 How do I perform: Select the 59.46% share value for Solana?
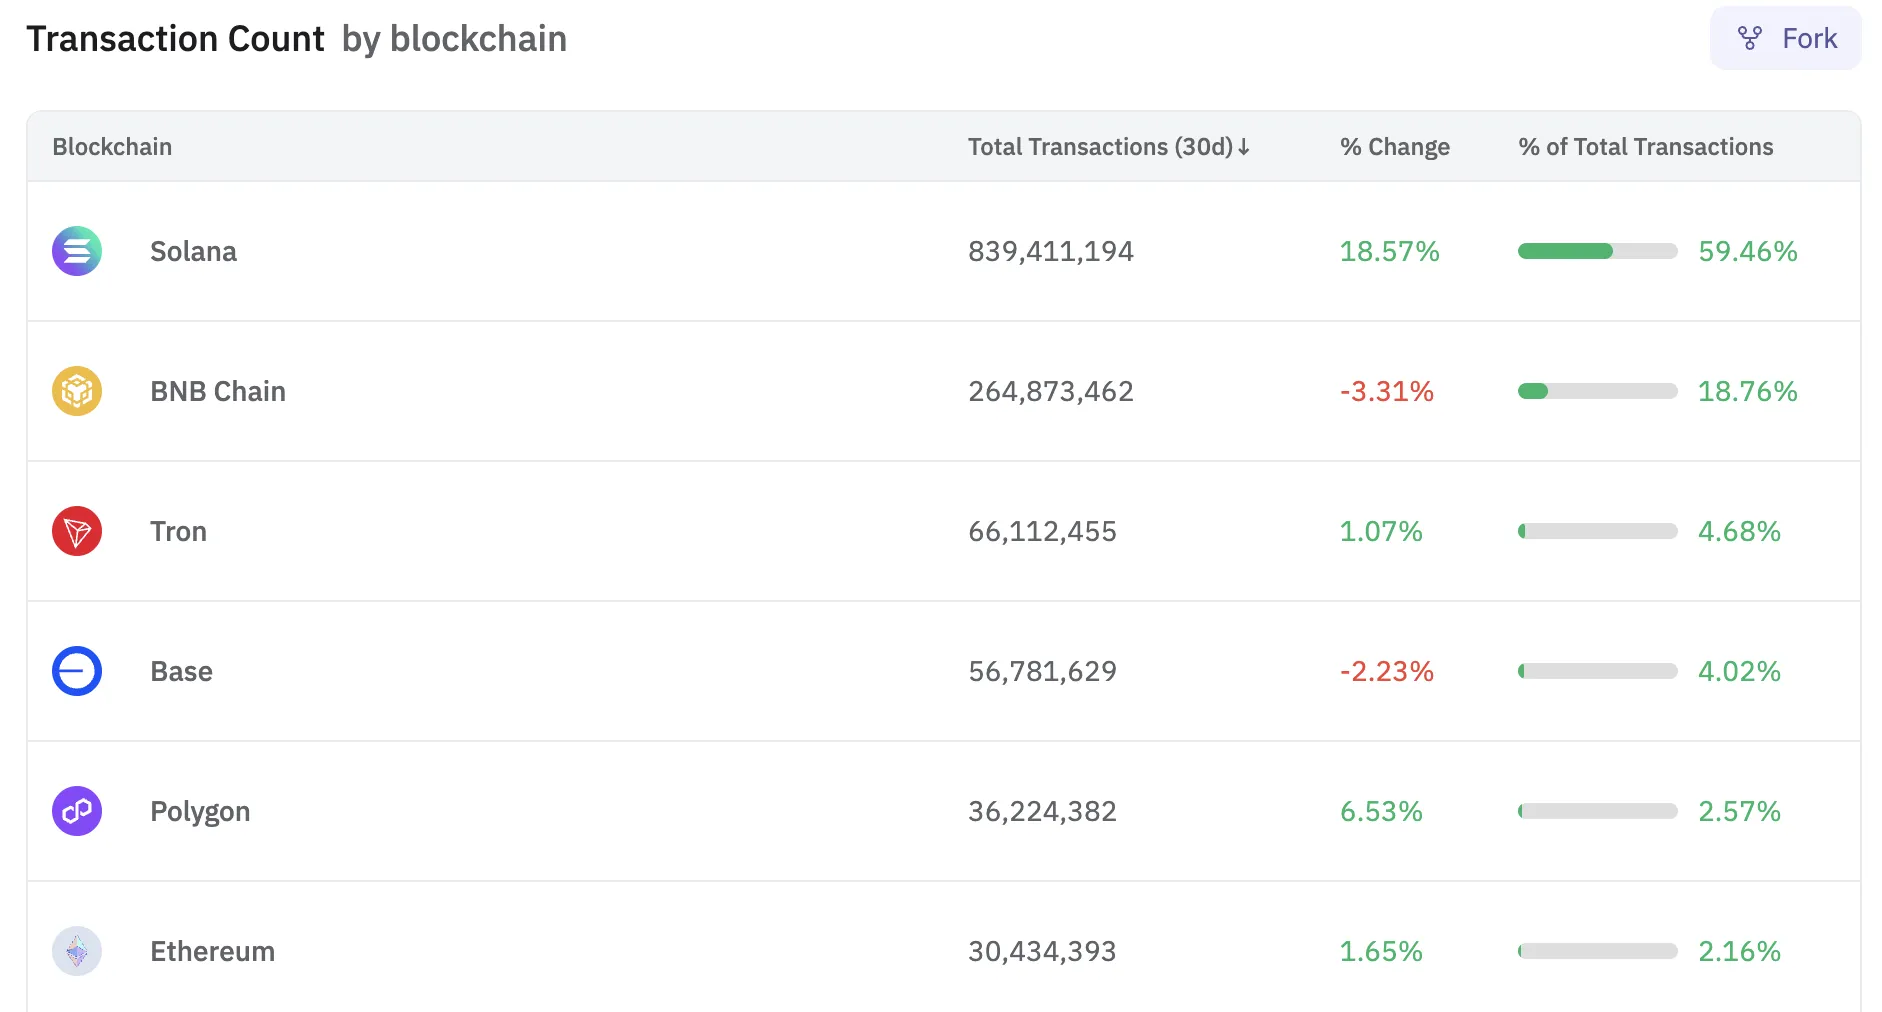(x=1746, y=251)
